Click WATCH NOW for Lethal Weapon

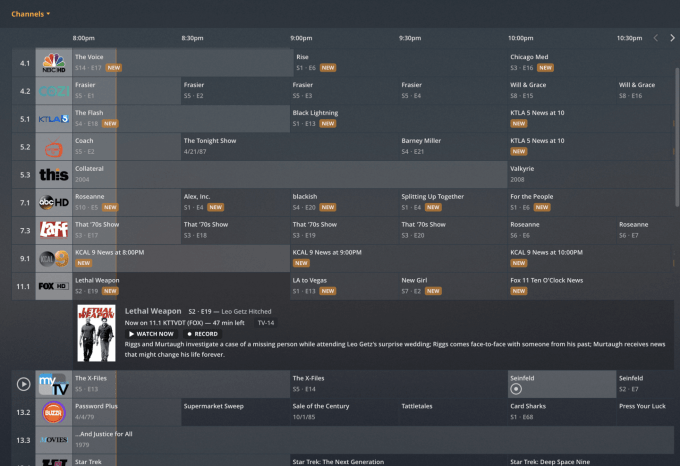pos(151,334)
